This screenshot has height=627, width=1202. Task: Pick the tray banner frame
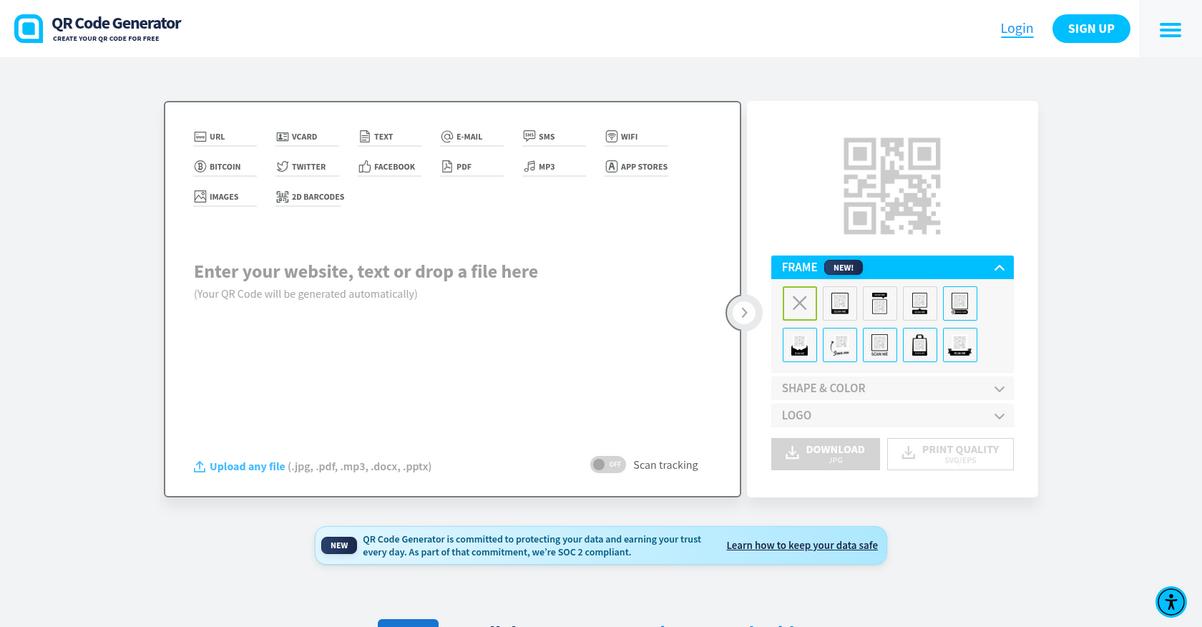960,345
